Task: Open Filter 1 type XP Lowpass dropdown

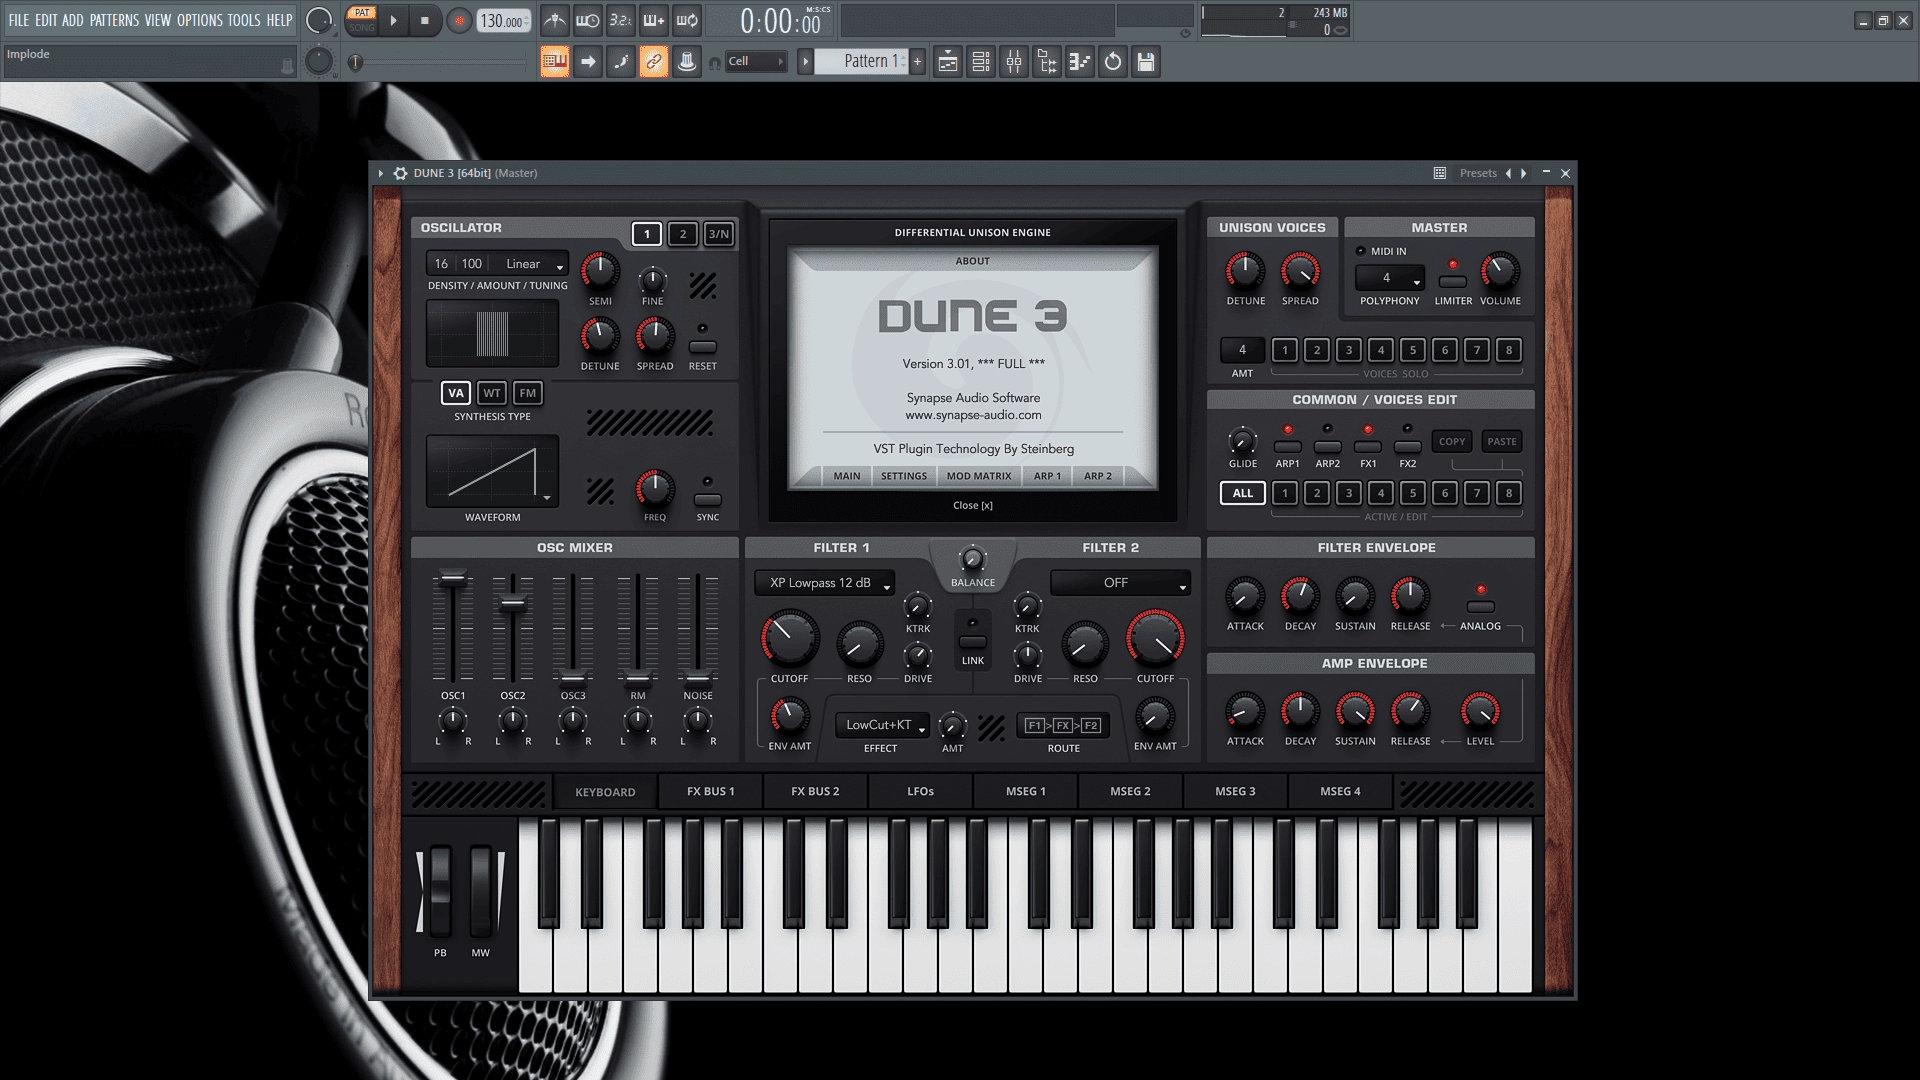Action: coord(825,583)
